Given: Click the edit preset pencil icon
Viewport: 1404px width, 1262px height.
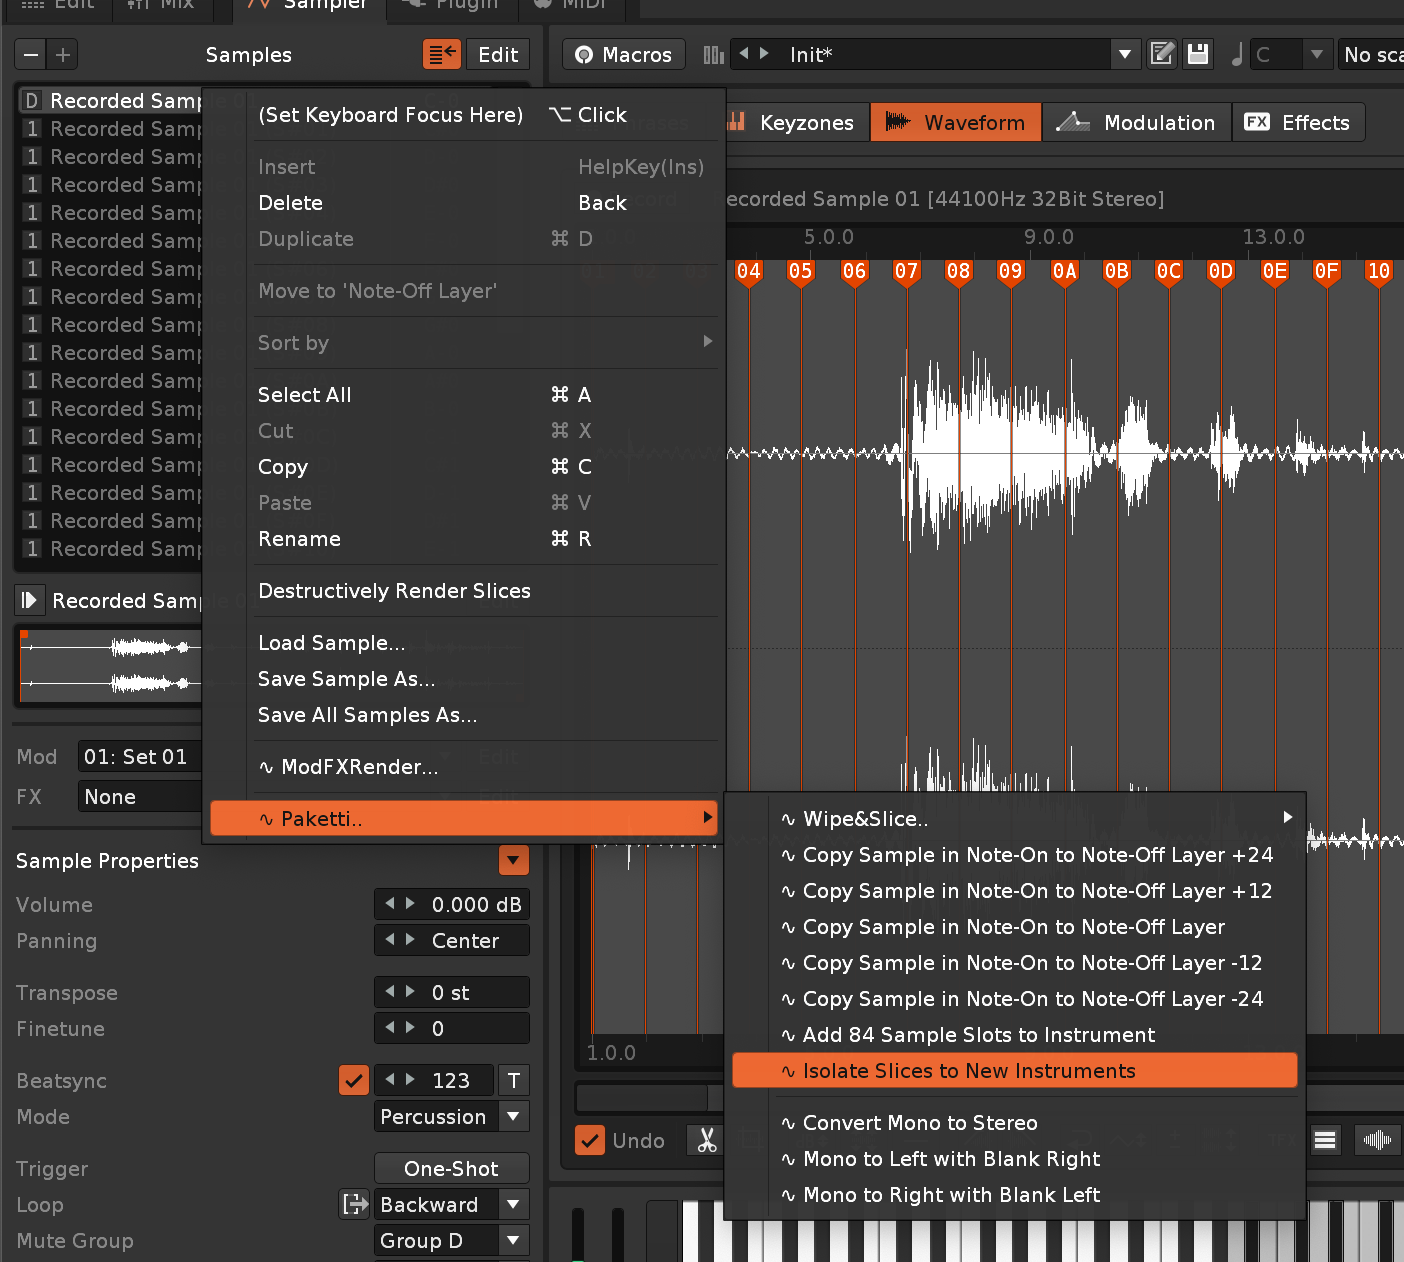Looking at the screenshot, I should (1162, 54).
